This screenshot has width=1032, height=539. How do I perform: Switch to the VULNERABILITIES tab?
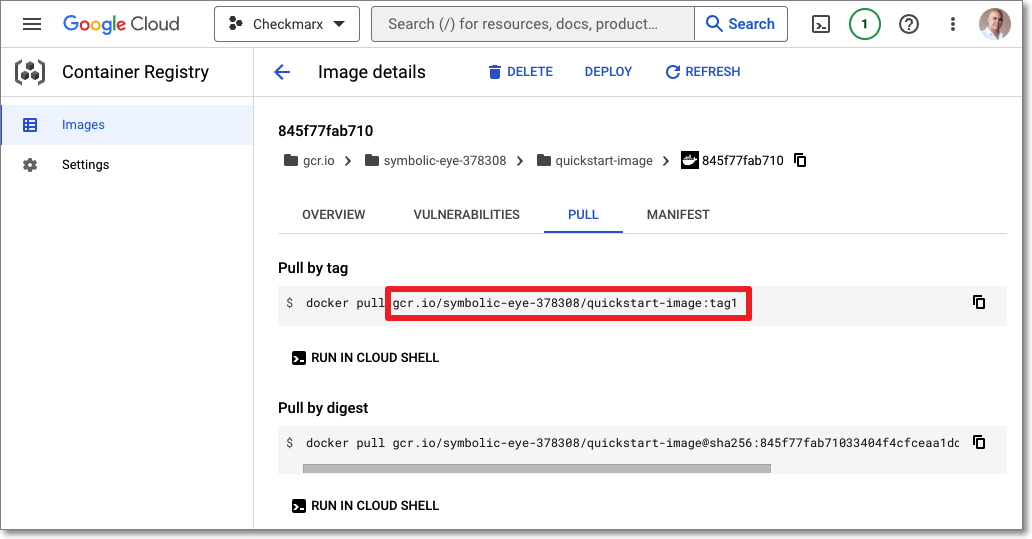coord(467,215)
